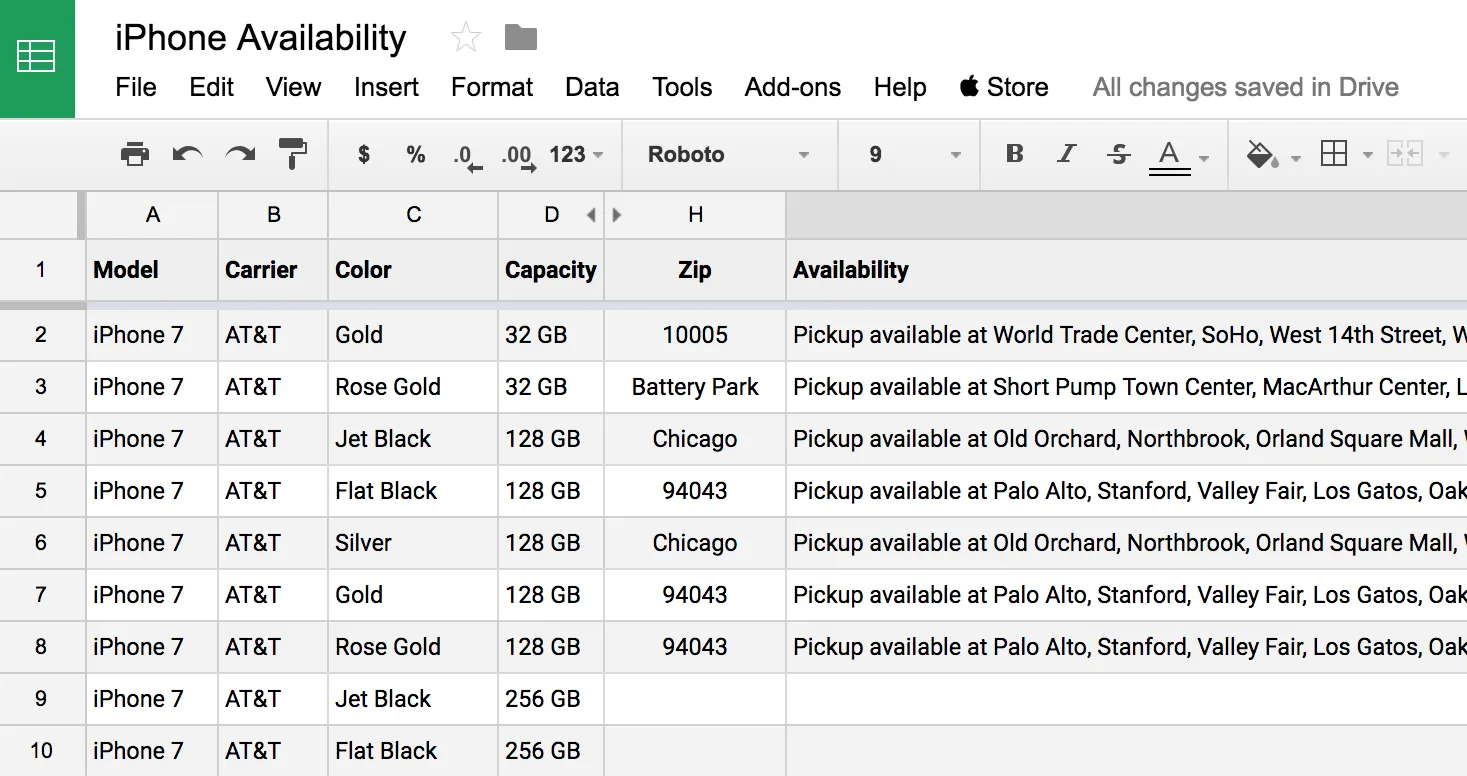Decrease decimal places
The height and width of the screenshot is (776, 1467).
click(466, 156)
